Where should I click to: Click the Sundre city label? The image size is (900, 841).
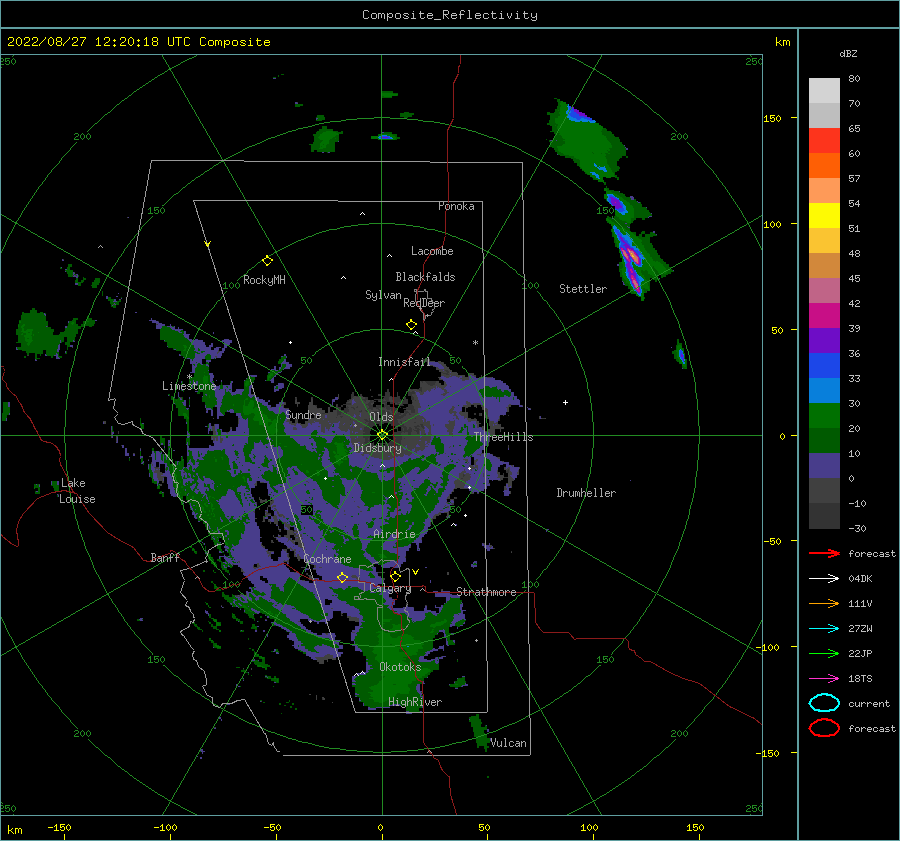(x=303, y=414)
